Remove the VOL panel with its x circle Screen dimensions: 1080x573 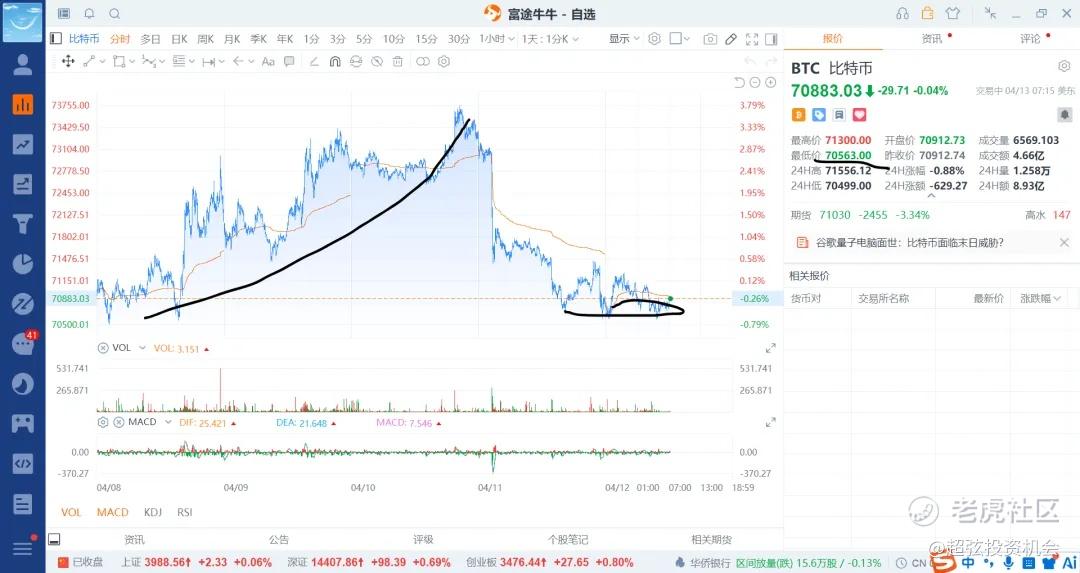(x=103, y=348)
